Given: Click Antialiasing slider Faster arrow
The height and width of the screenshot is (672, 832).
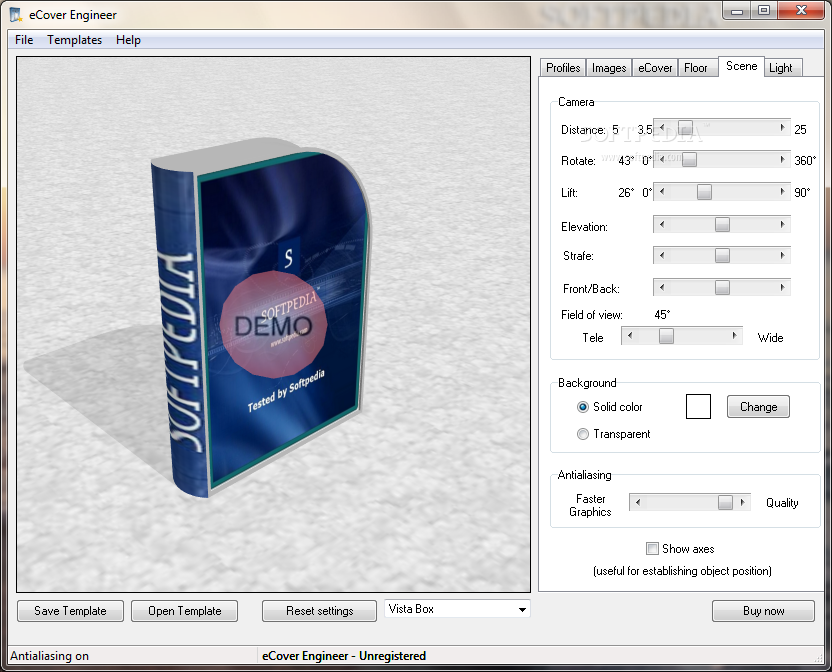Looking at the screenshot, I should 637,502.
